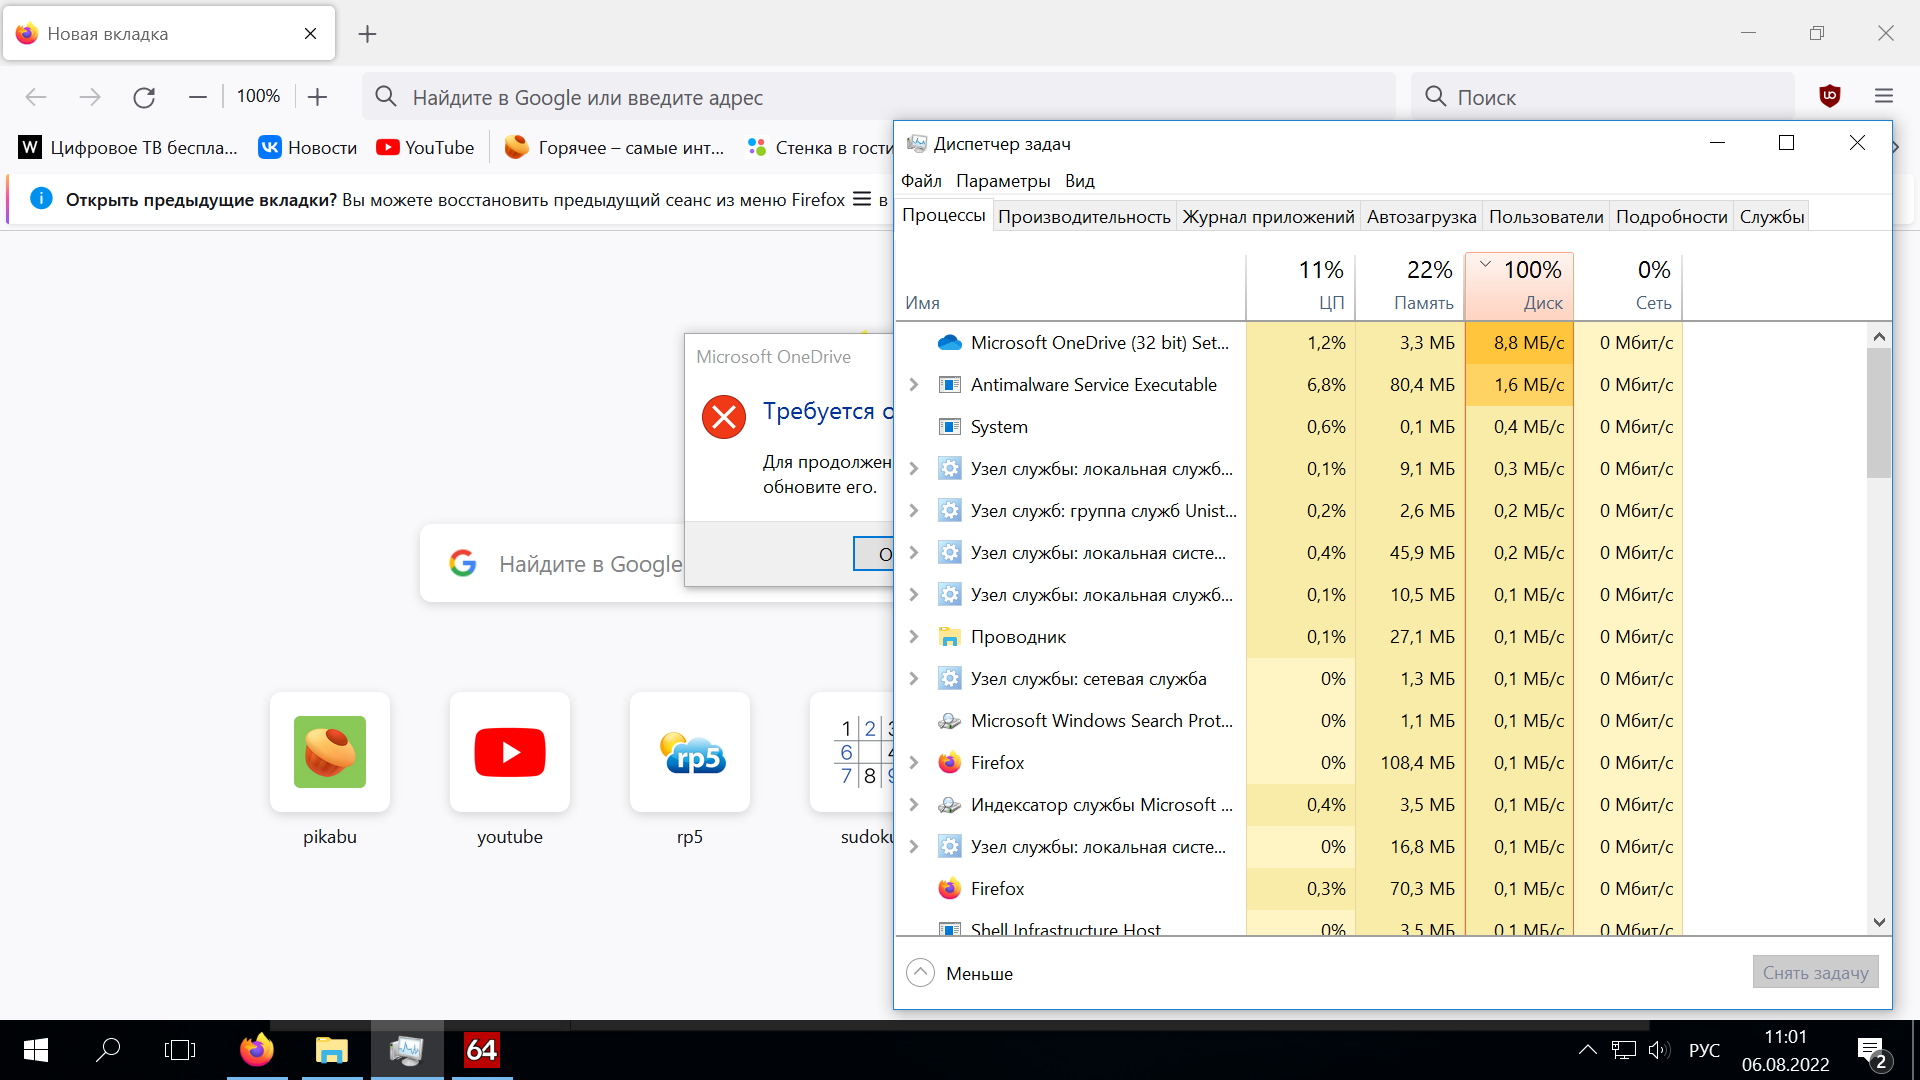Open File Explorer from the taskbar

pyautogui.click(x=331, y=1050)
